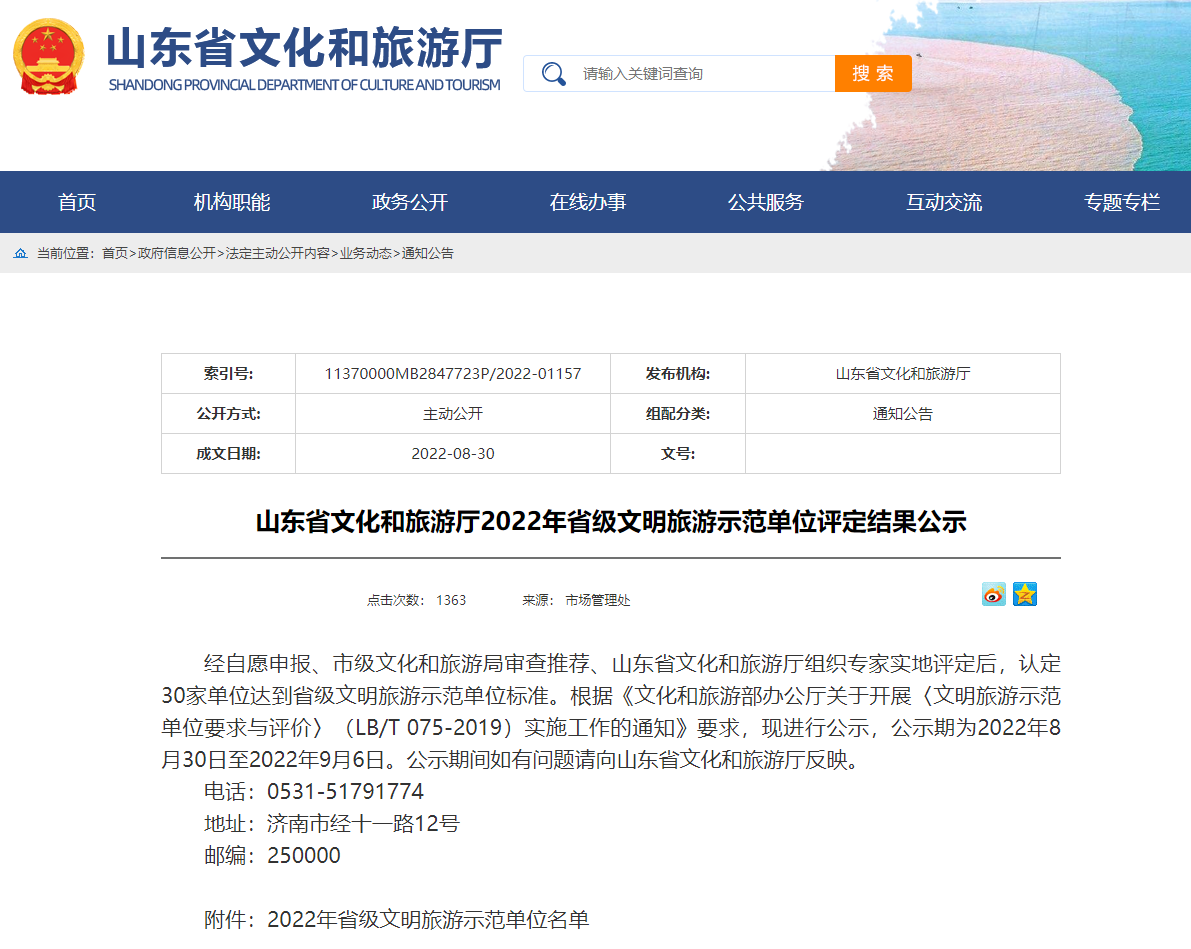Focus the keyword search input field
This screenshot has height=949, width=1191.
[703, 74]
